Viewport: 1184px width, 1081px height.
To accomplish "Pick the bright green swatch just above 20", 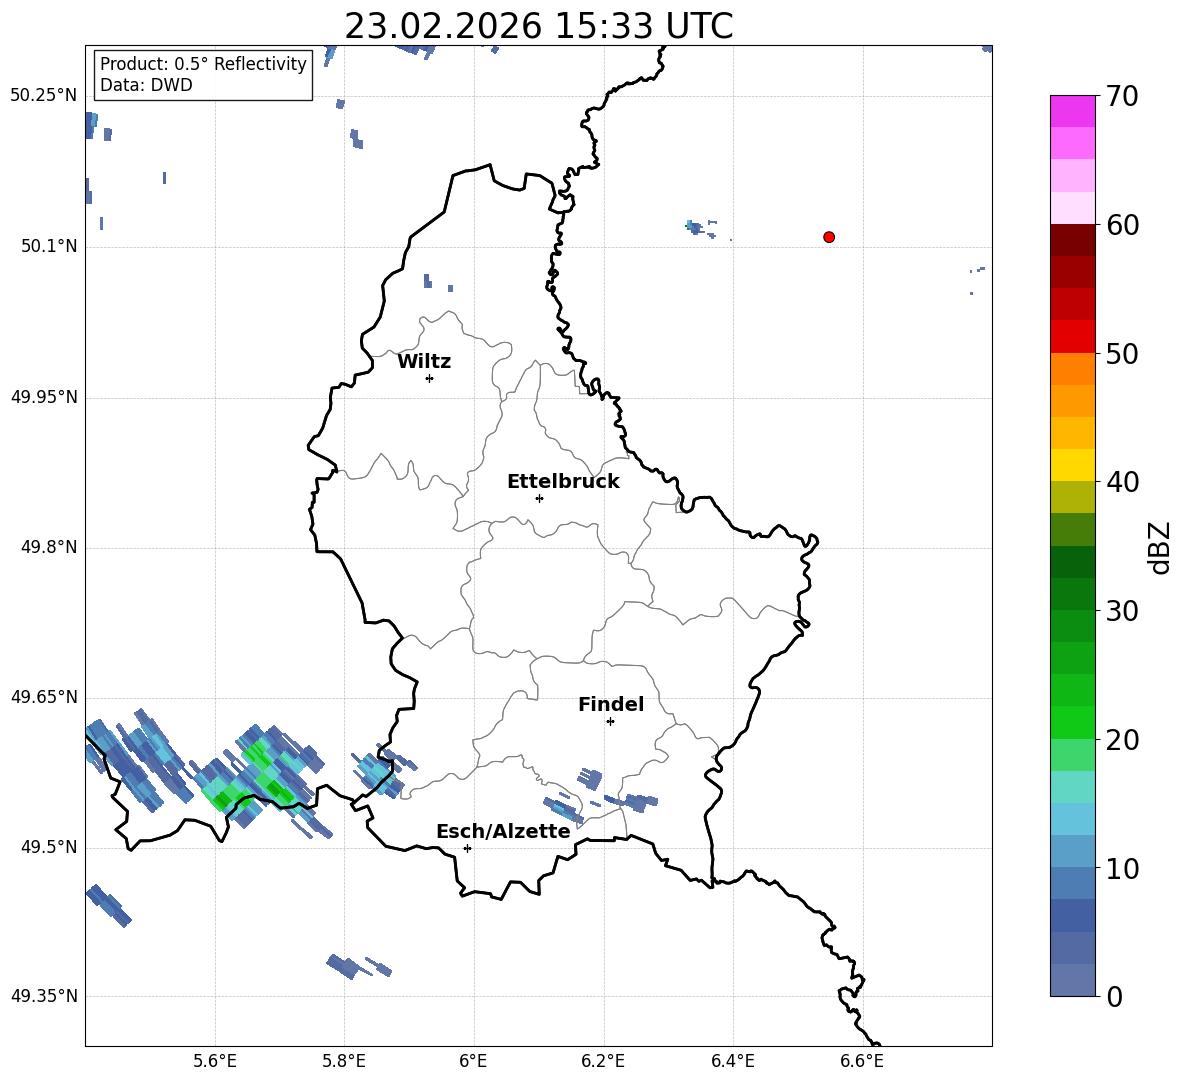I will point(1072,722).
